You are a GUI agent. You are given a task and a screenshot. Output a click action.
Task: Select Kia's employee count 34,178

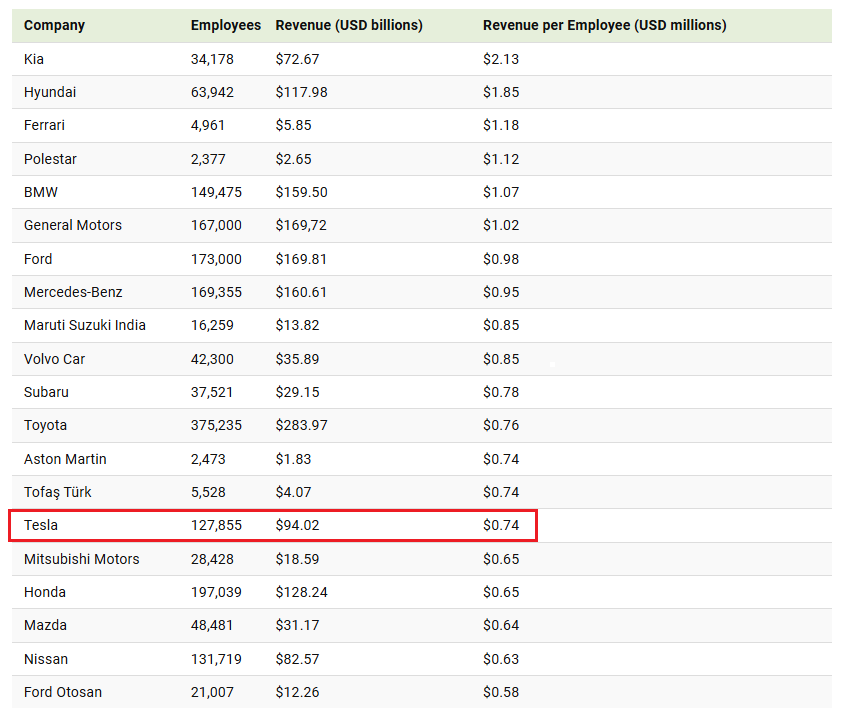click(212, 59)
